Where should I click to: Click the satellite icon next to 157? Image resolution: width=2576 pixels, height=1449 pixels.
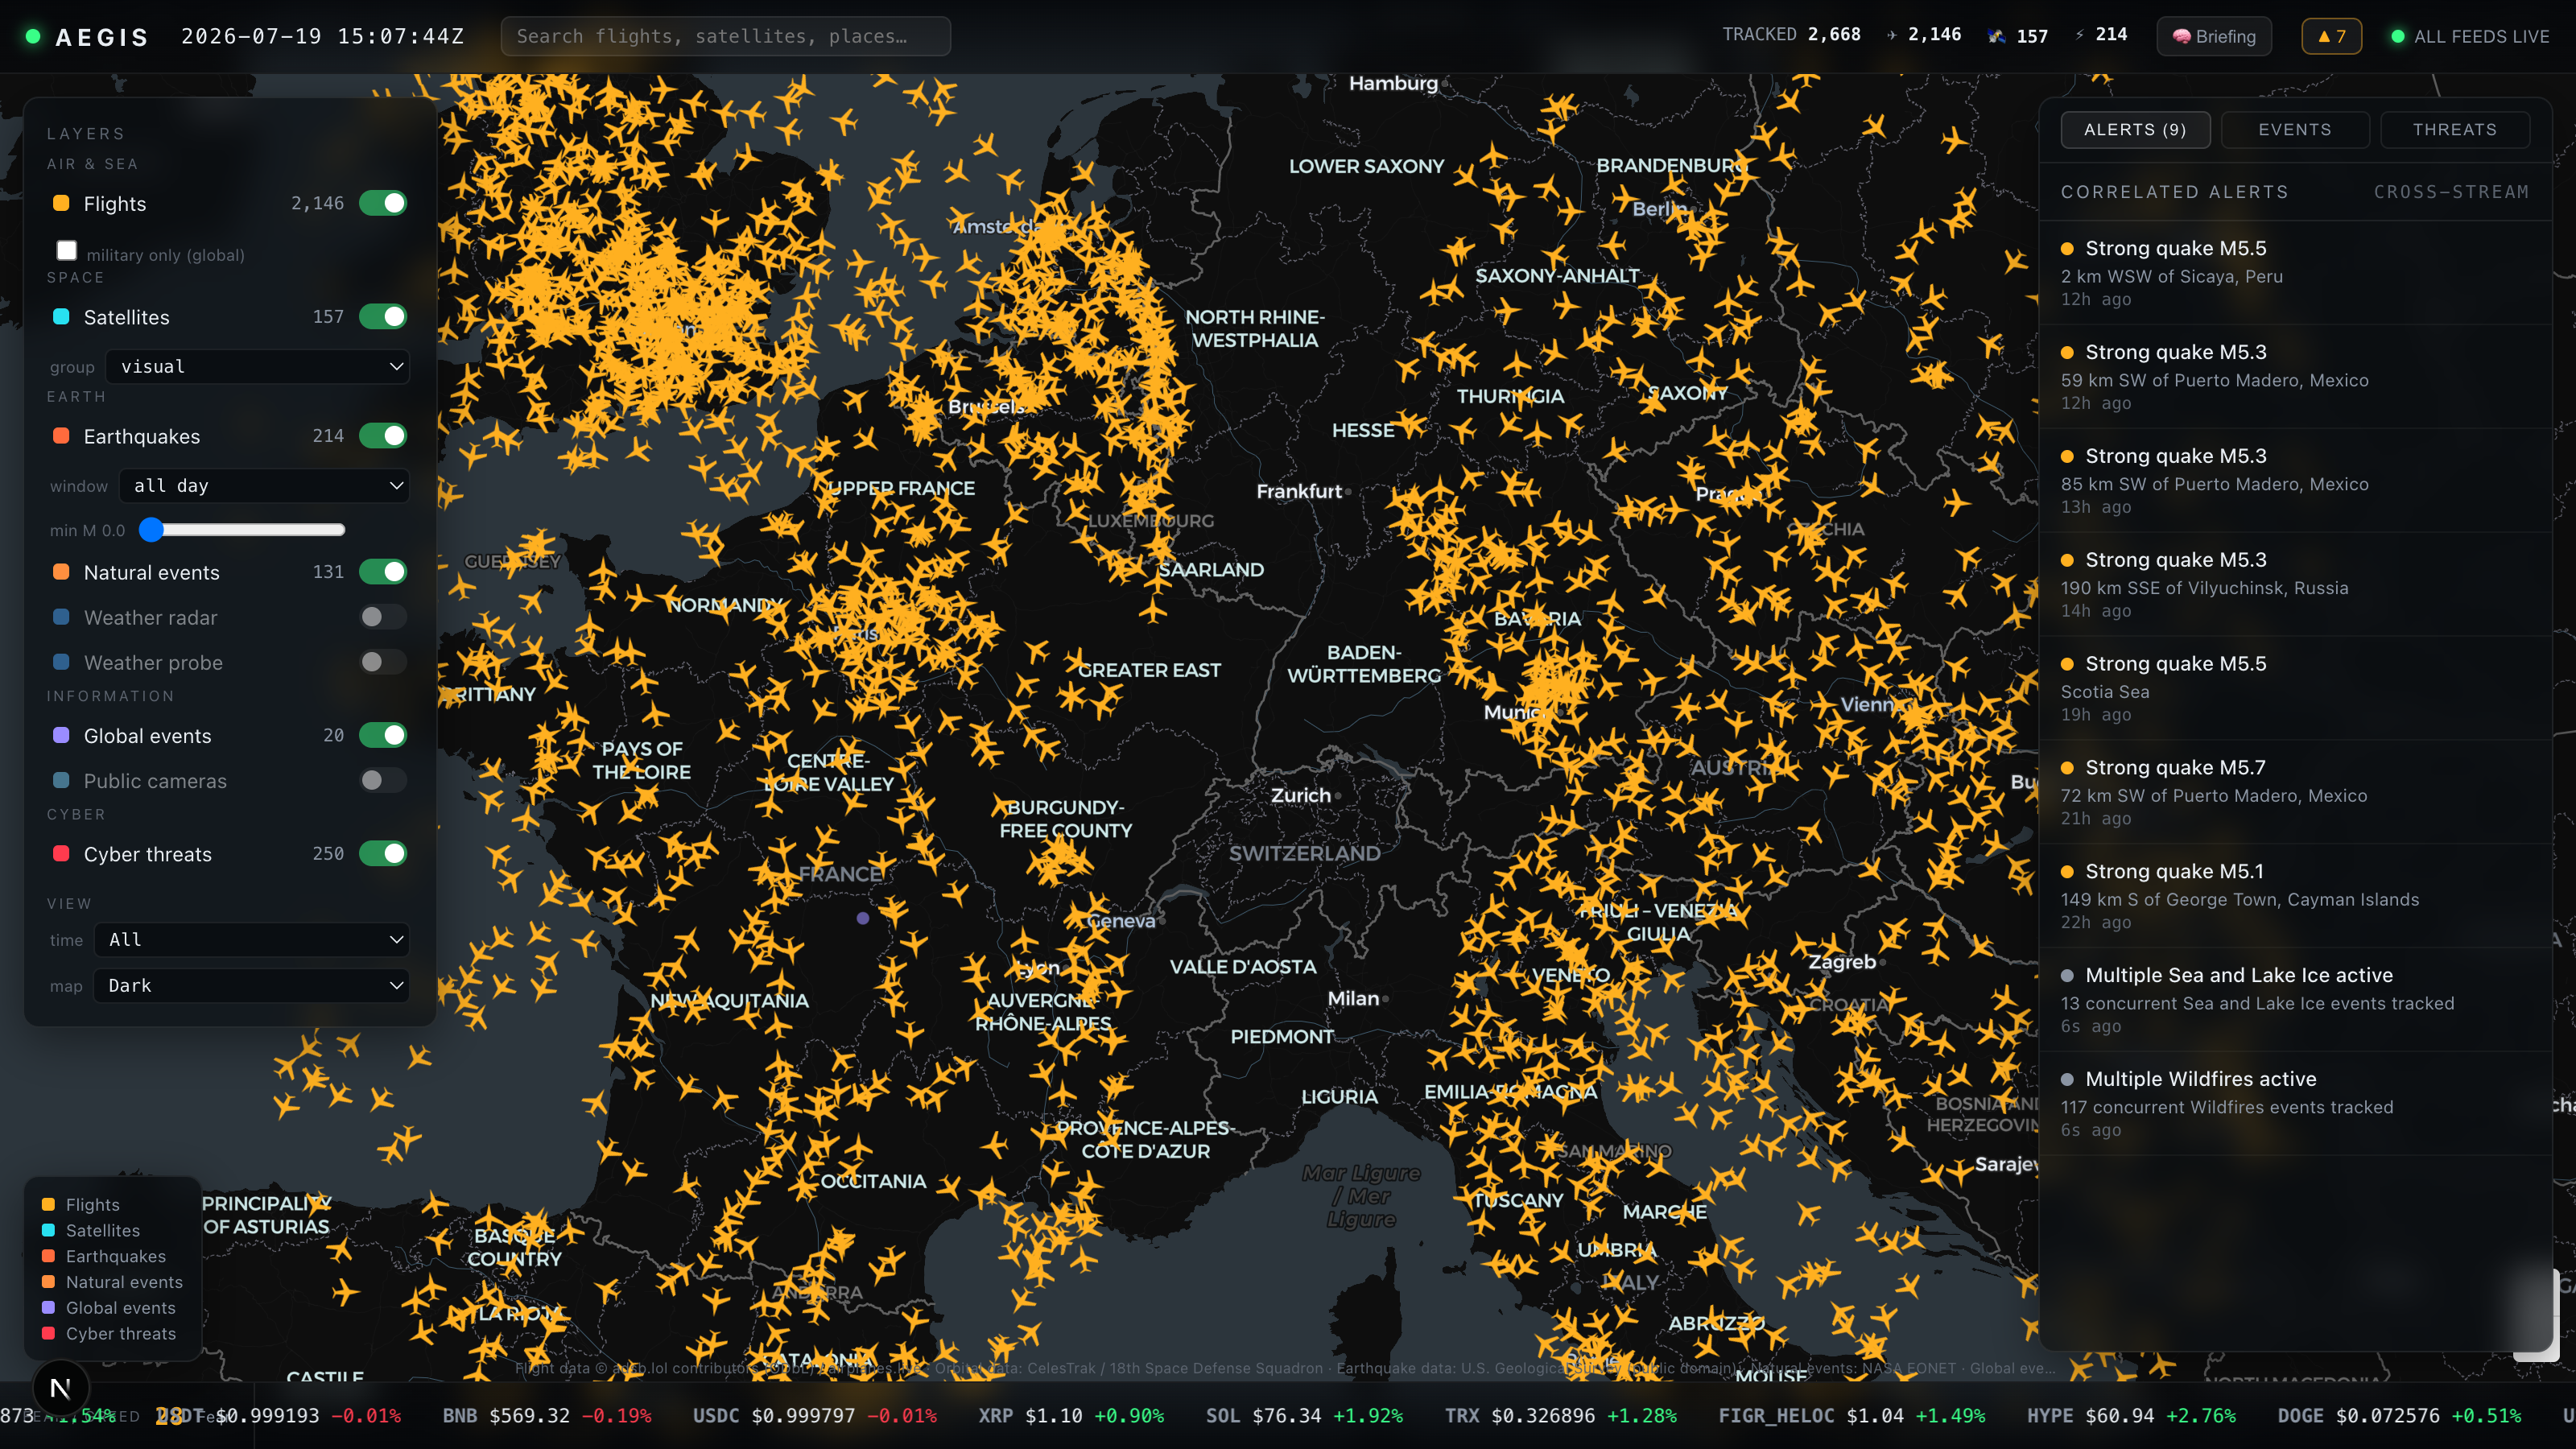(x=1997, y=36)
